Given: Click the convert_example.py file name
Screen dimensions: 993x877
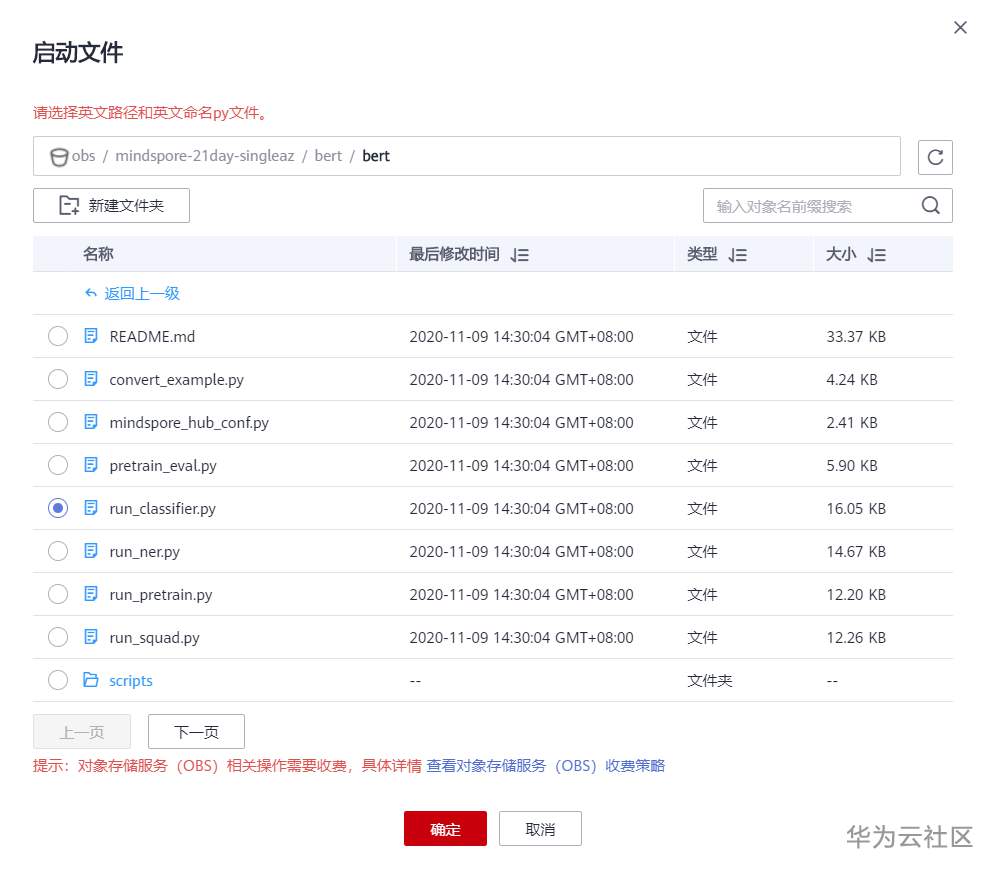Looking at the screenshot, I should pos(177,379).
